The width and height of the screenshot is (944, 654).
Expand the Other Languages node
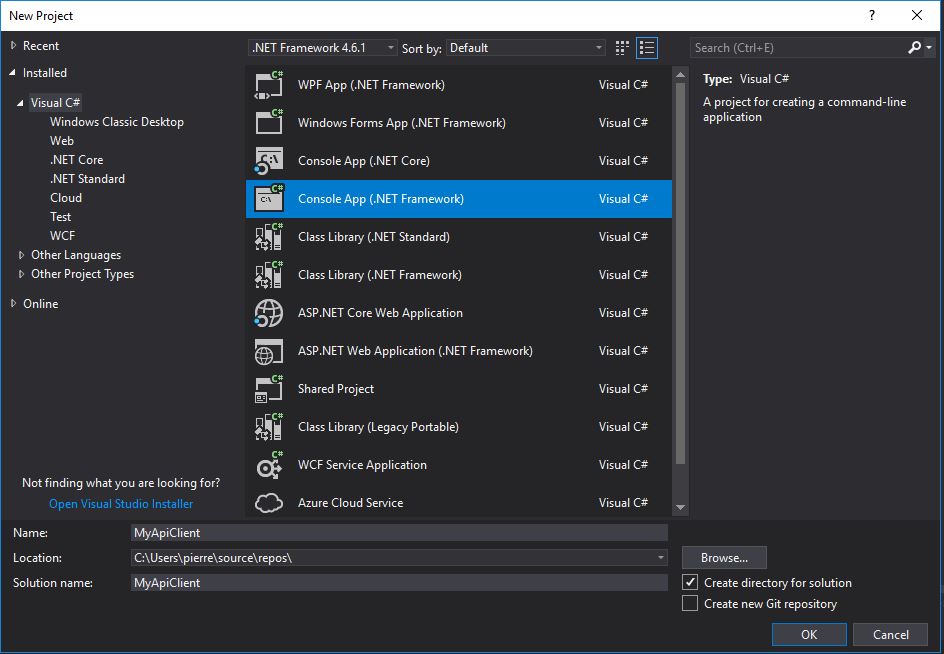pos(22,255)
